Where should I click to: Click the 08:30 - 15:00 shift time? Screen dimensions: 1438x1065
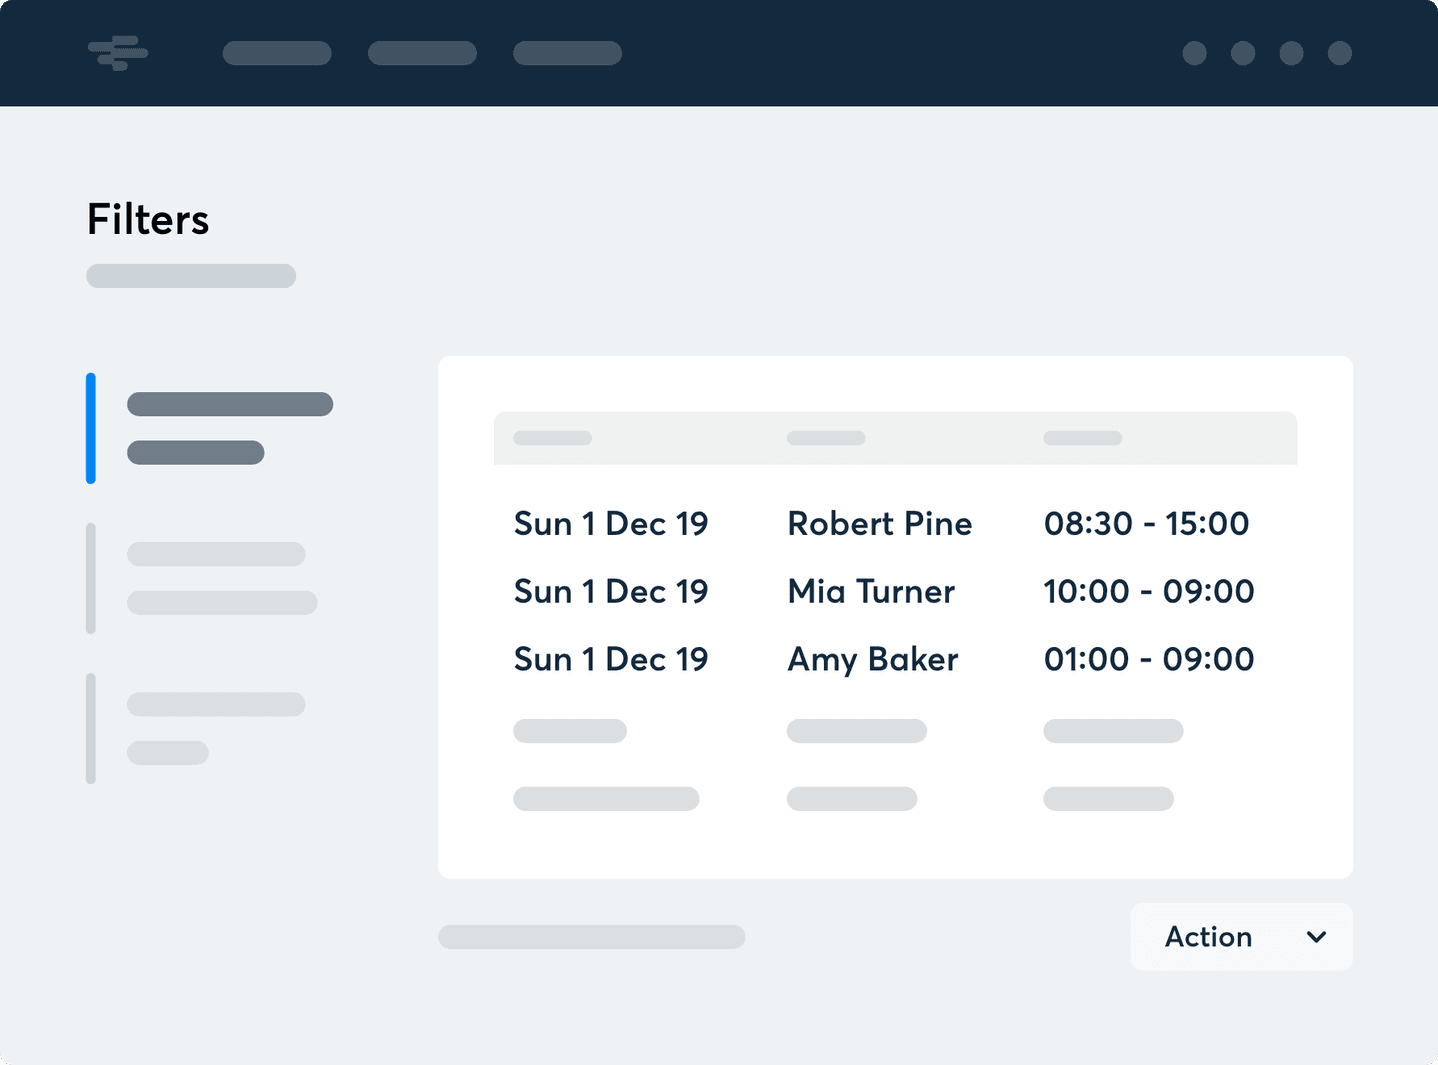pos(1146,523)
